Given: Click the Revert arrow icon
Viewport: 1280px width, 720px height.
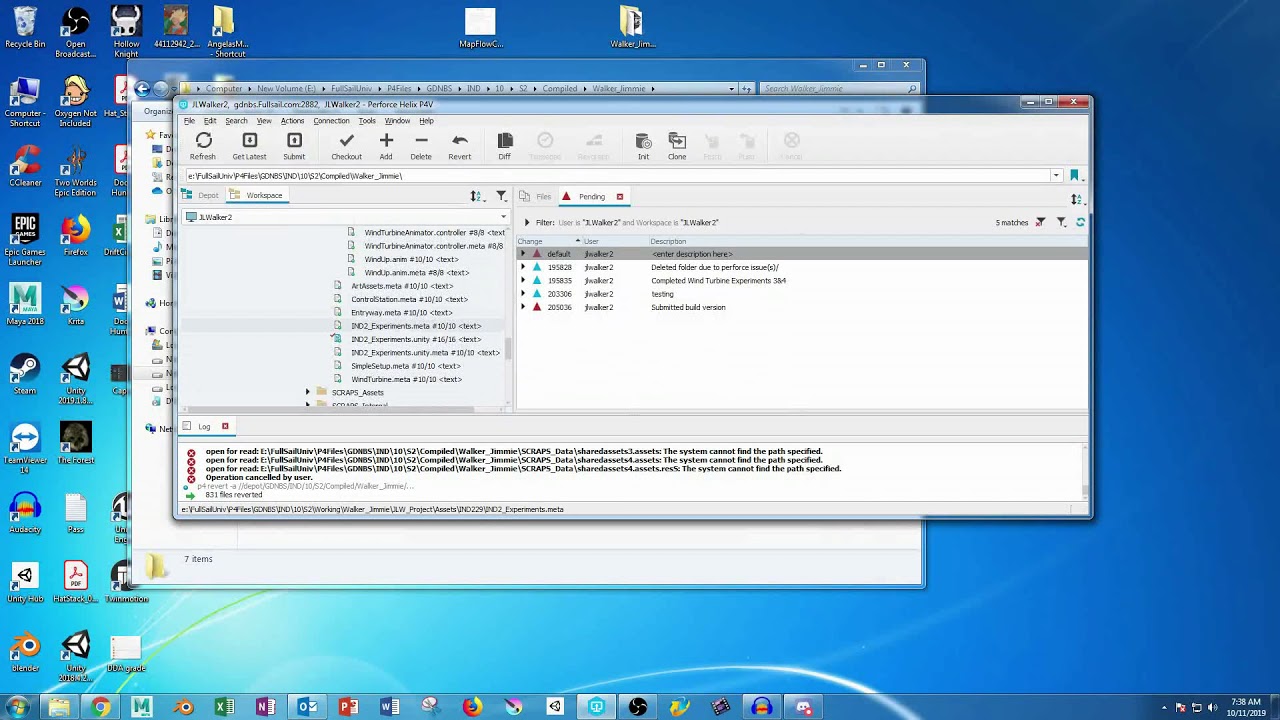Looking at the screenshot, I should point(459,141).
